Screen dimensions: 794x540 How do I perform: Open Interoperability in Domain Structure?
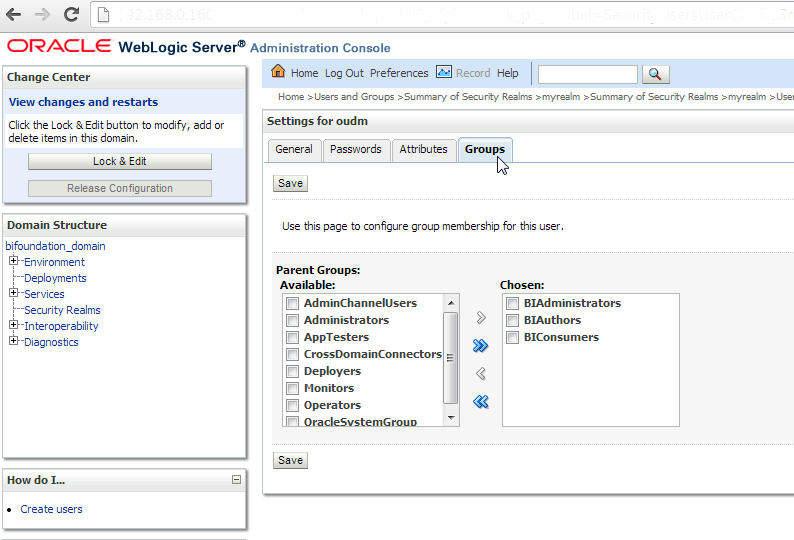(x=61, y=326)
